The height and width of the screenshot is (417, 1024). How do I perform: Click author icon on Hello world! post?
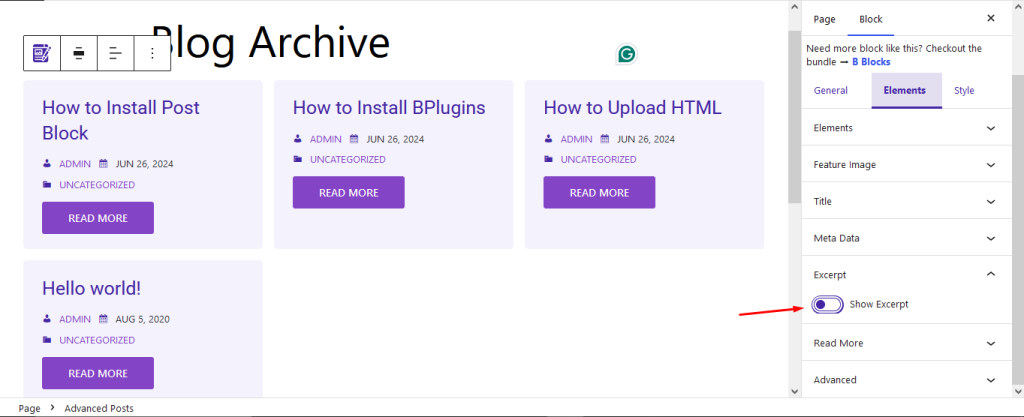coord(47,320)
